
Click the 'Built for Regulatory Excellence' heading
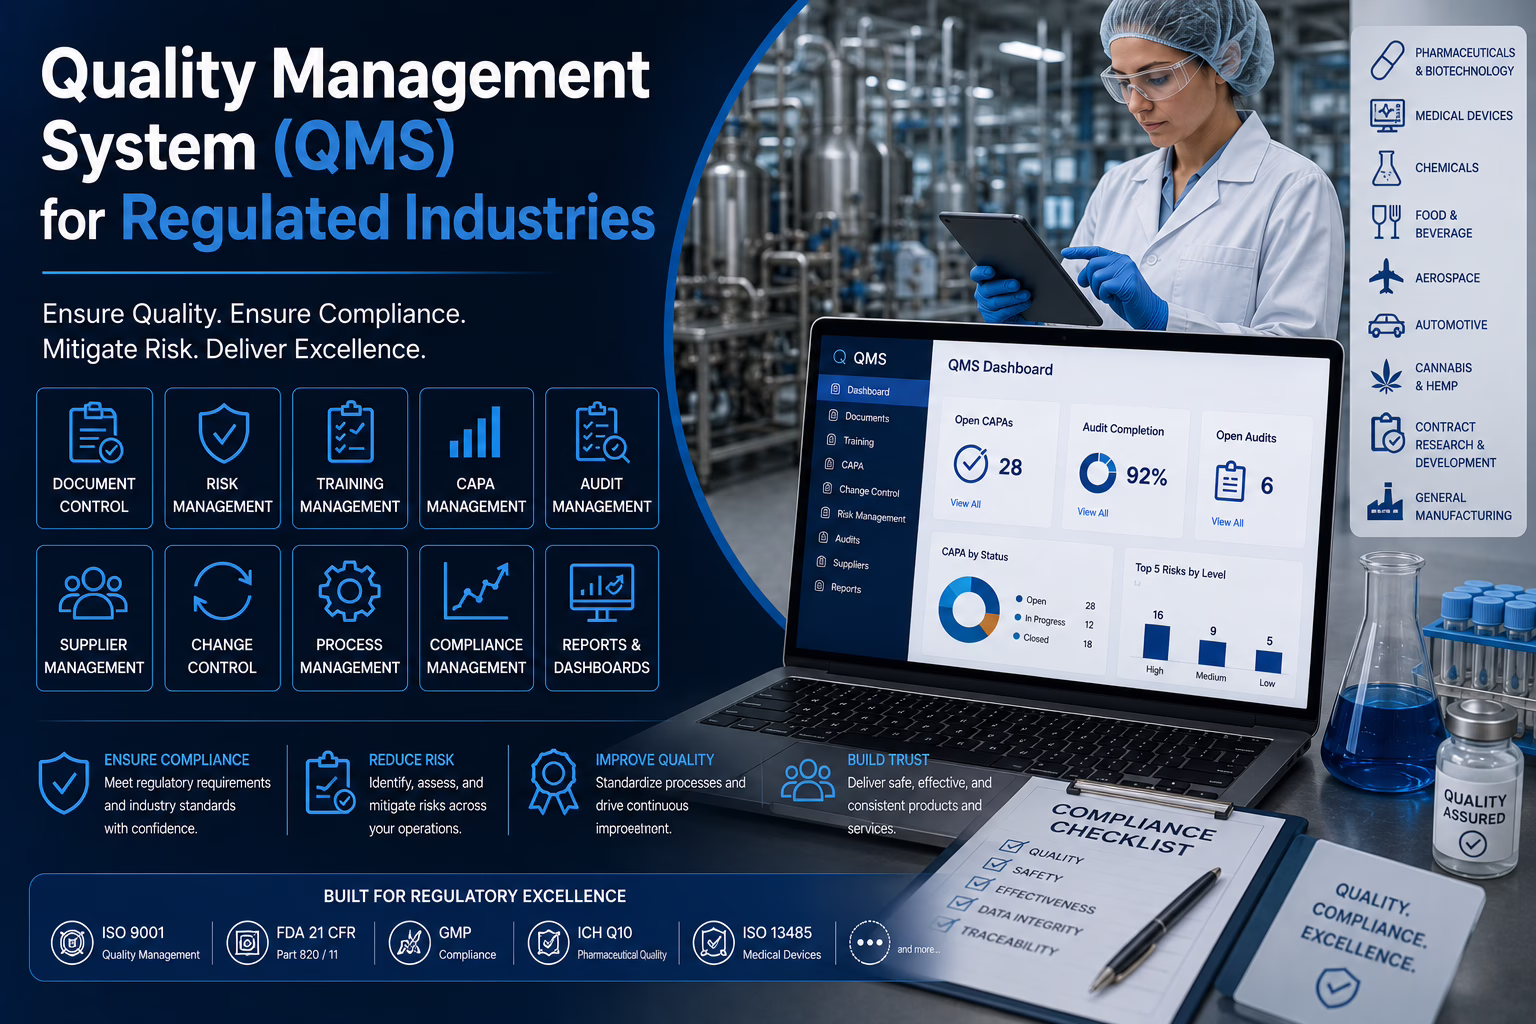(x=475, y=896)
